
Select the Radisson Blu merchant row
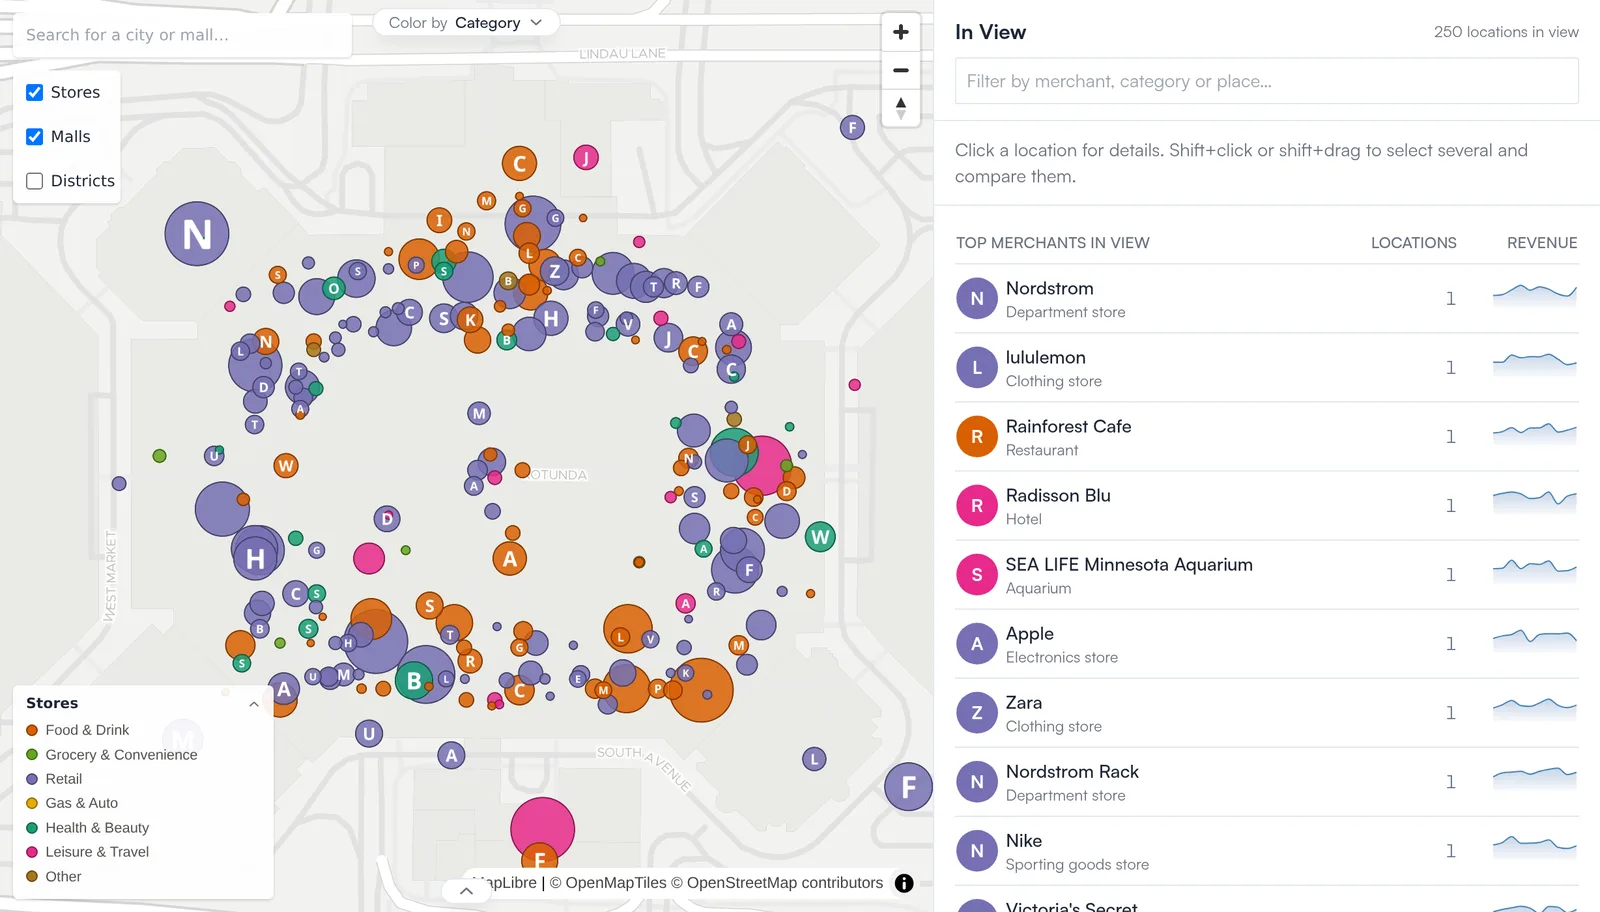tap(1267, 506)
